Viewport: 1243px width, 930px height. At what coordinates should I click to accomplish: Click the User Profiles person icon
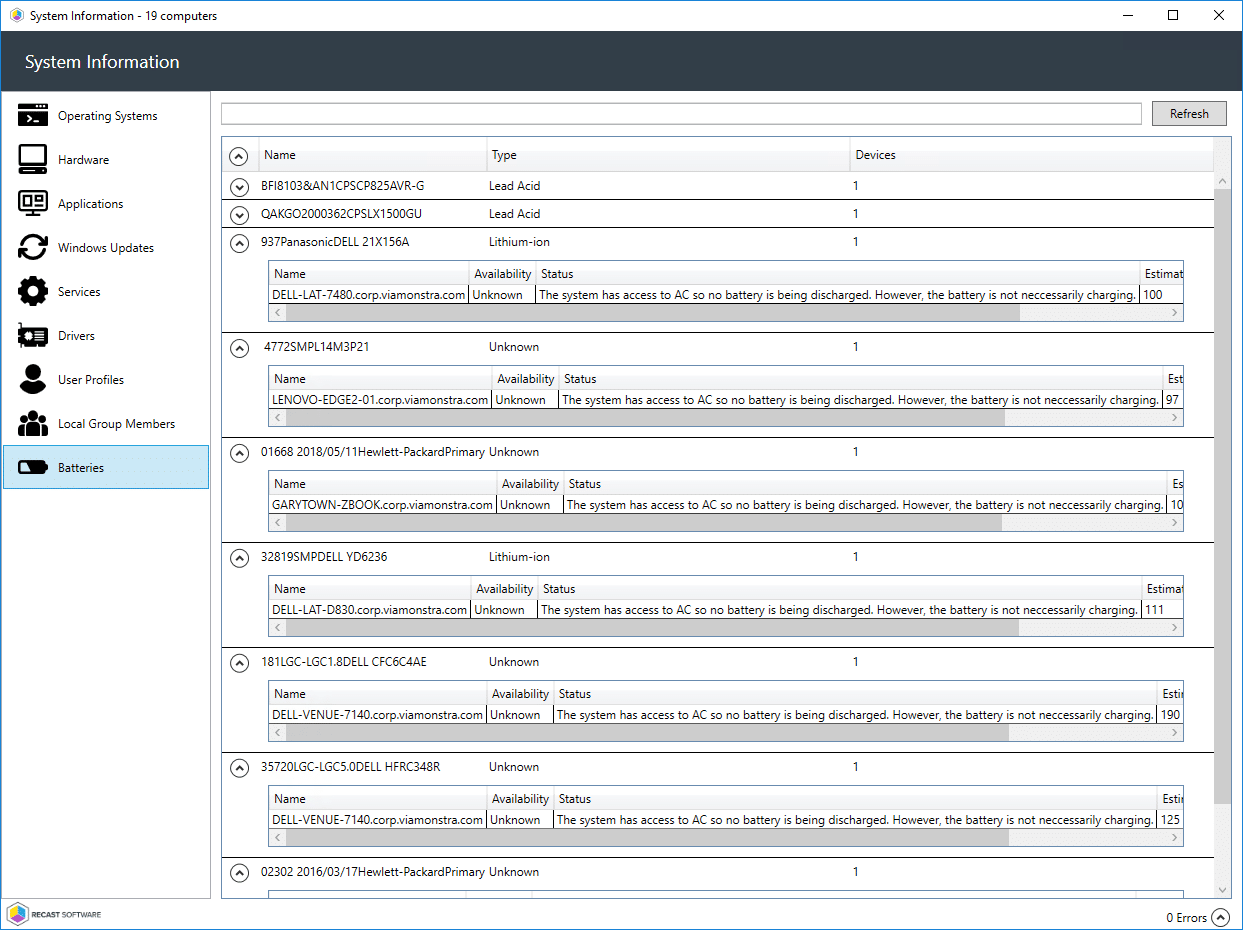(x=33, y=379)
